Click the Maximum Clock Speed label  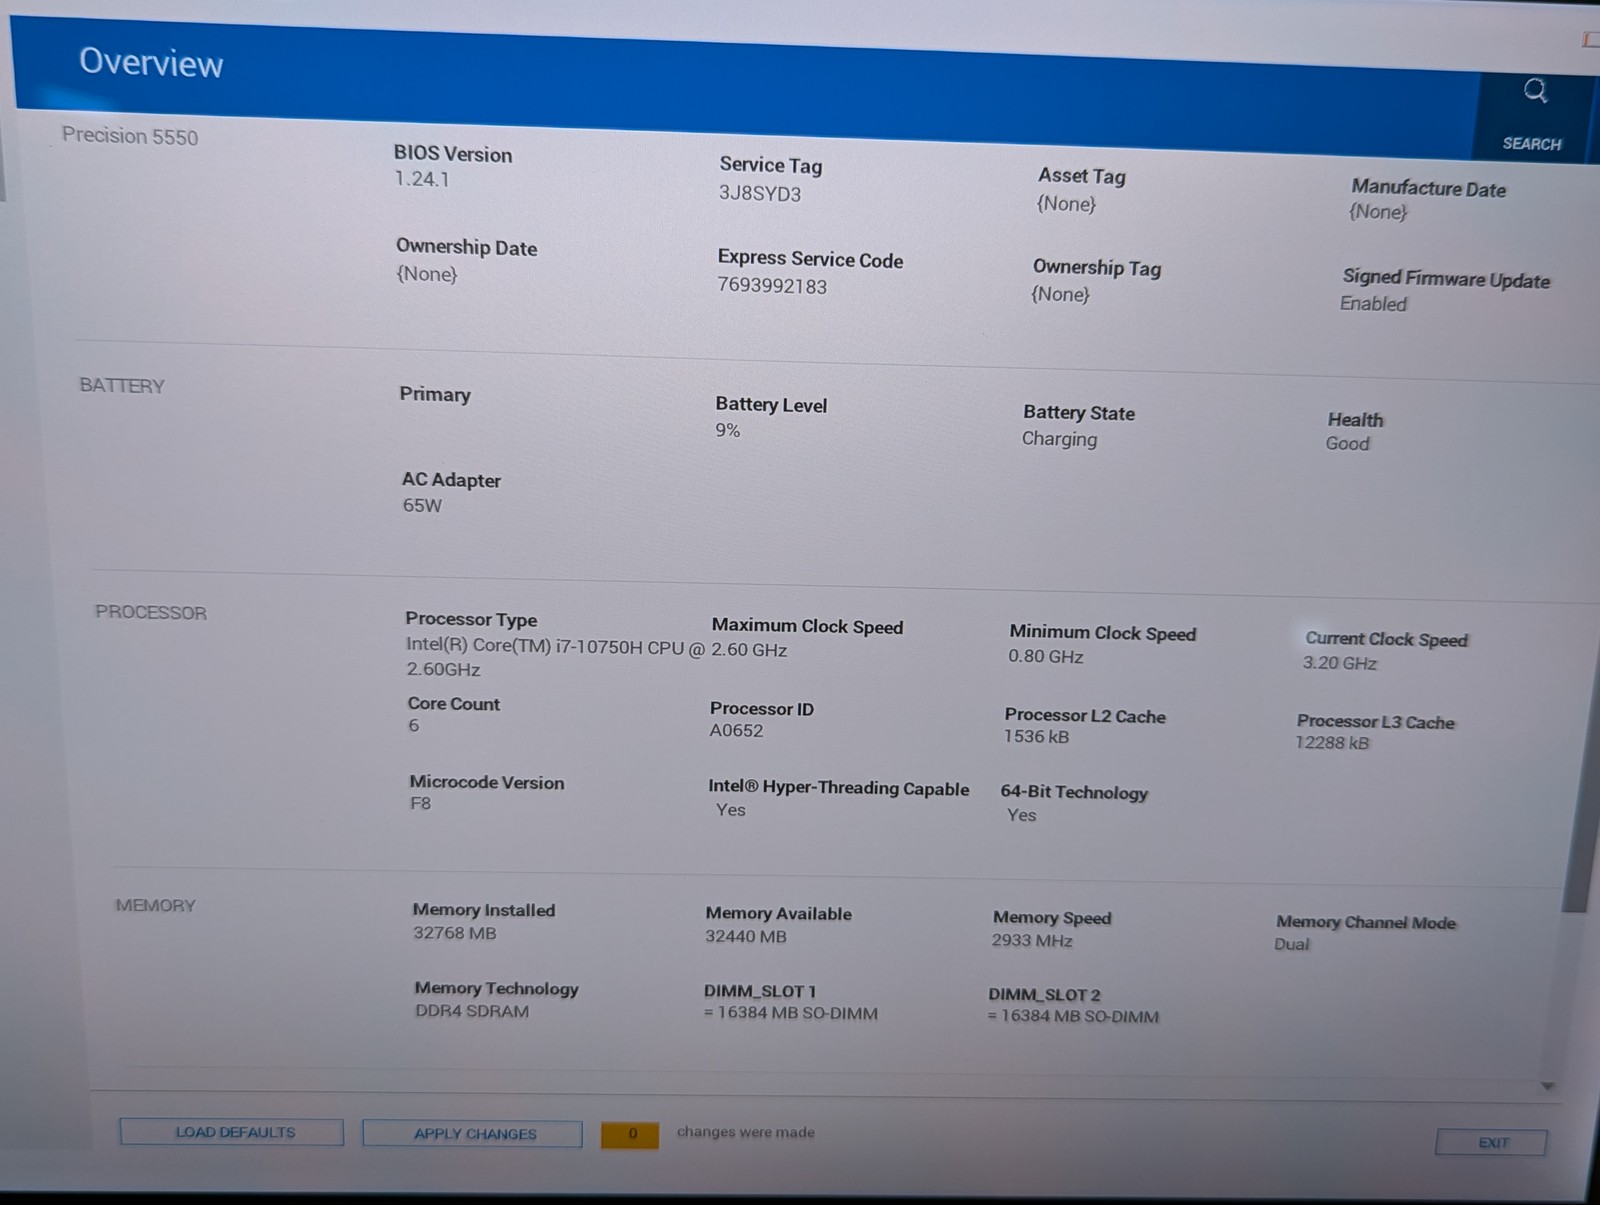807,626
